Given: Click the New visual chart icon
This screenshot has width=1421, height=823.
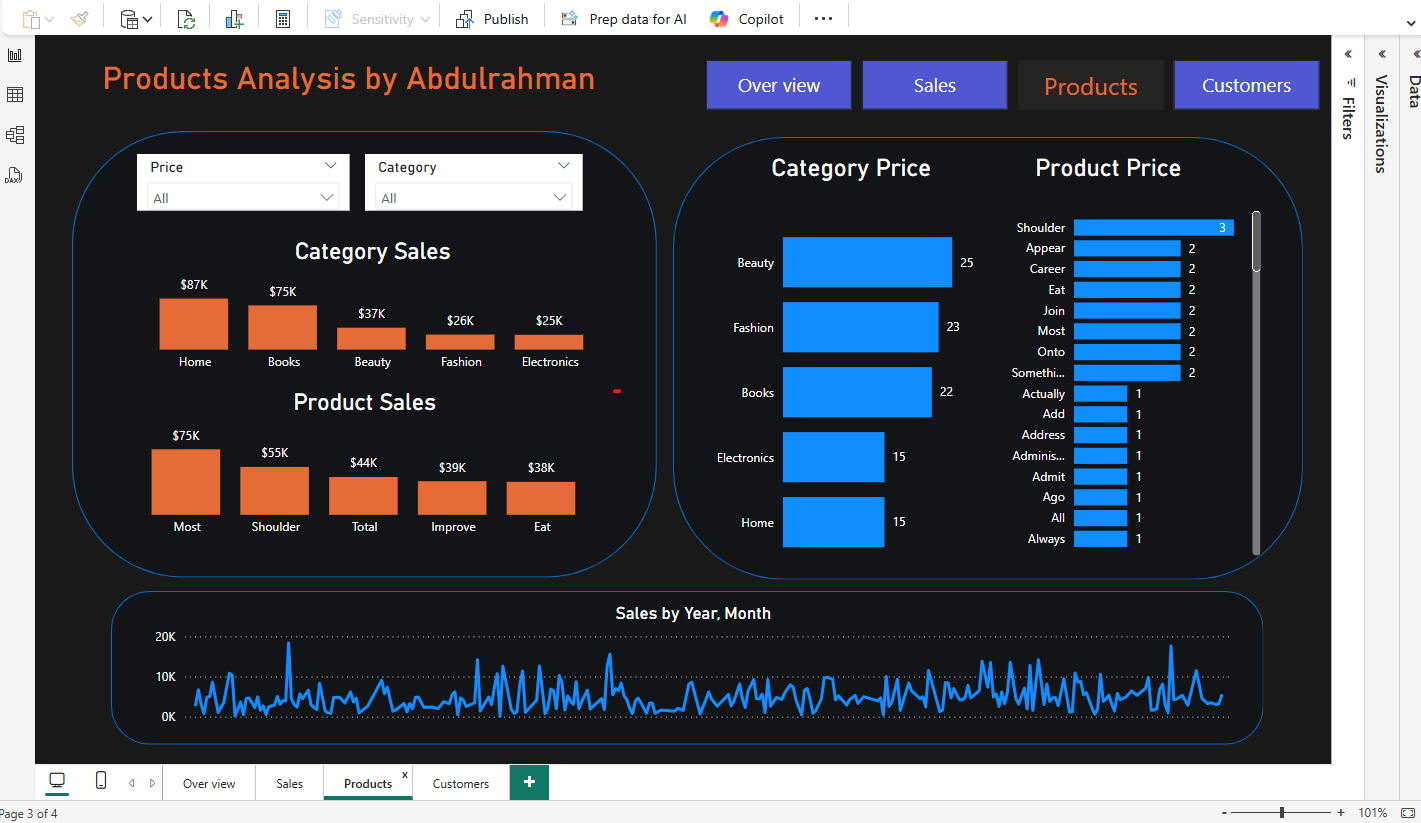Looking at the screenshot, I should click(x=234, y=19).
